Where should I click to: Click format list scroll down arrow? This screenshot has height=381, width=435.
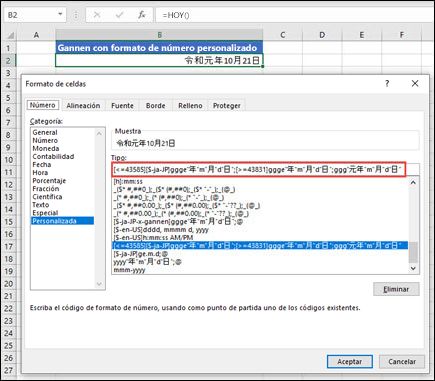pyautogui.click(x=413, y=268)
